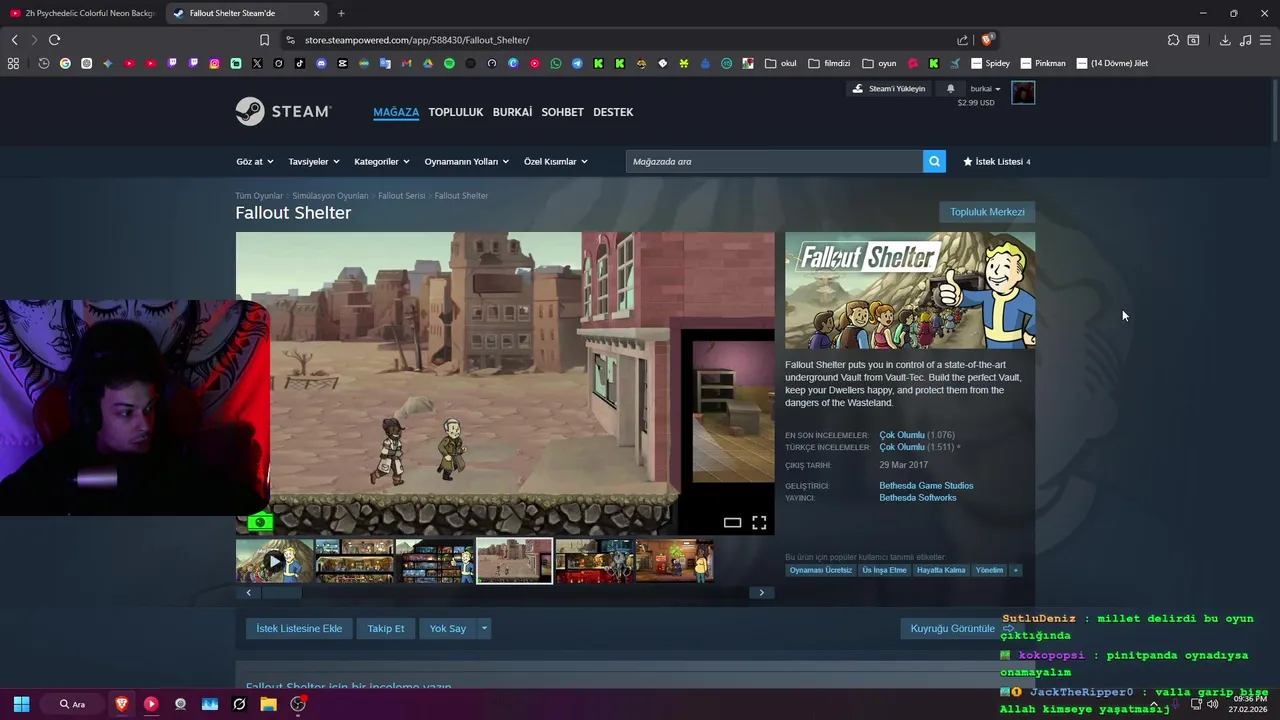
Task: Click the thumbnail strip horizontal scrollbar
Action: point(281,592)
